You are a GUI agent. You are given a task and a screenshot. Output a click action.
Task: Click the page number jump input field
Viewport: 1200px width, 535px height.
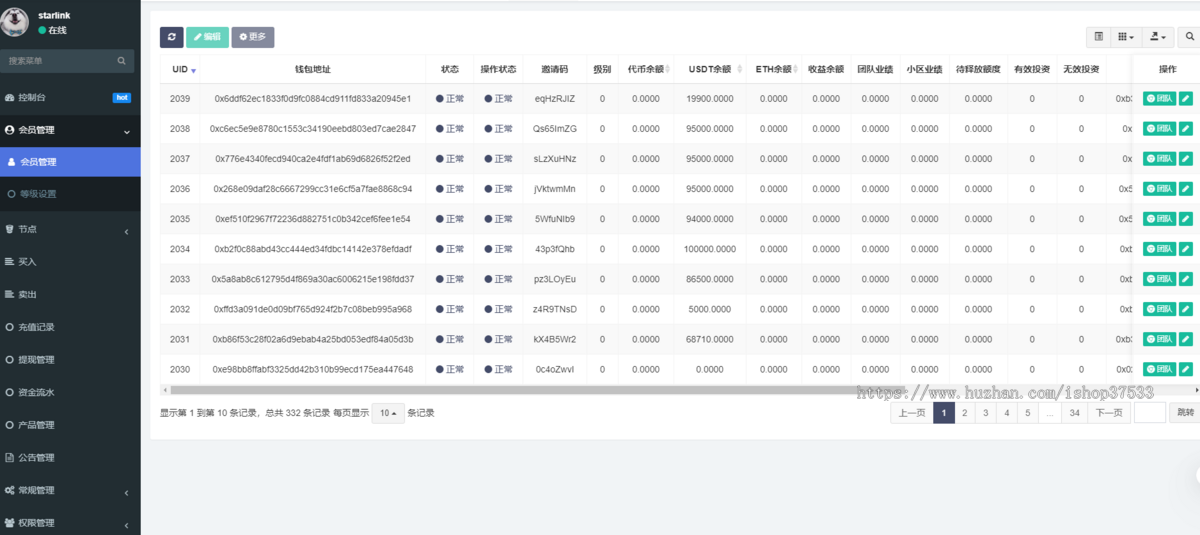pyautogui.click(x=1149, y=413)
